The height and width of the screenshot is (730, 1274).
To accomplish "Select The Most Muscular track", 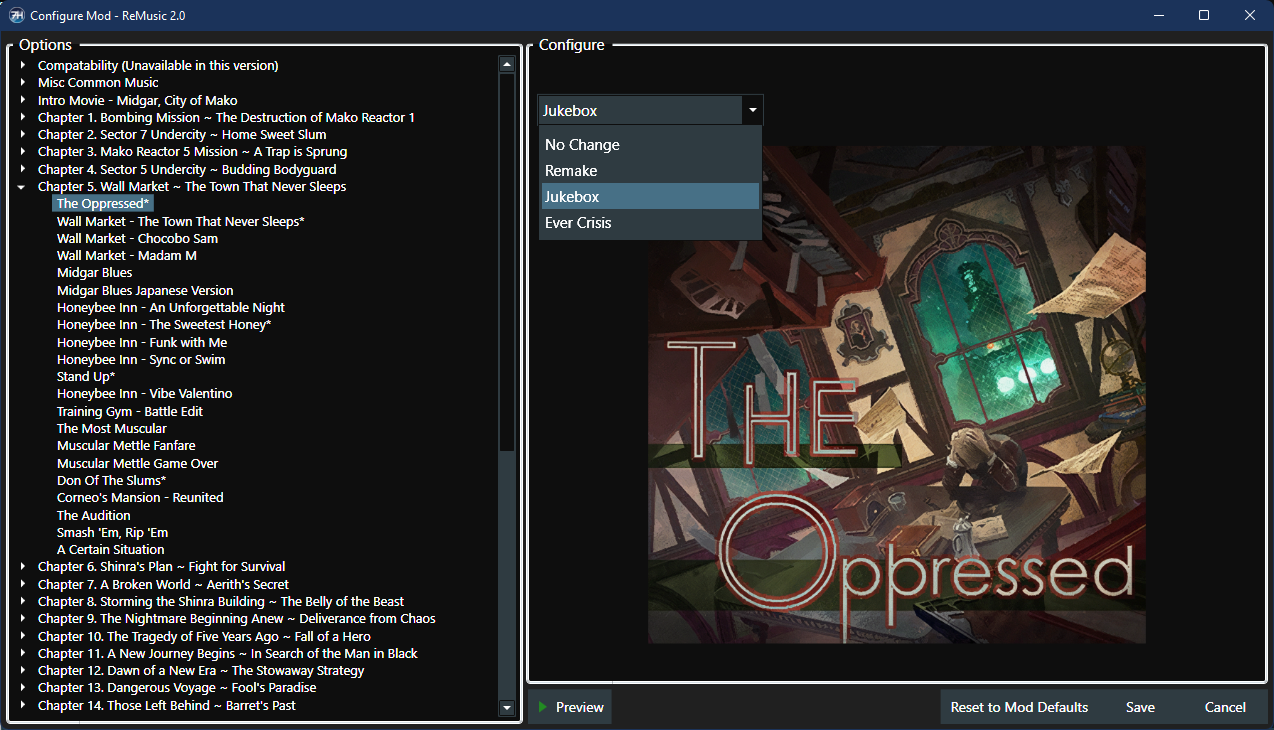I will tap(112, 428).
